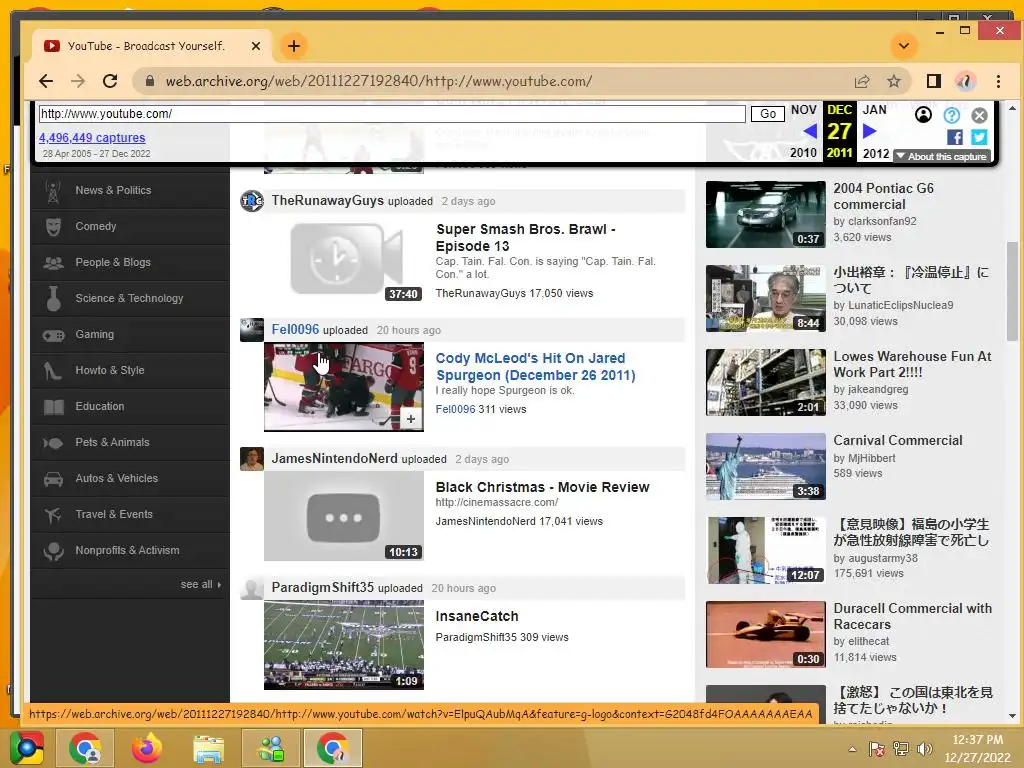Open ParadigmShift35 channel avatar
The height and width of the screenshot is (768, 1024).
[251, 588]
